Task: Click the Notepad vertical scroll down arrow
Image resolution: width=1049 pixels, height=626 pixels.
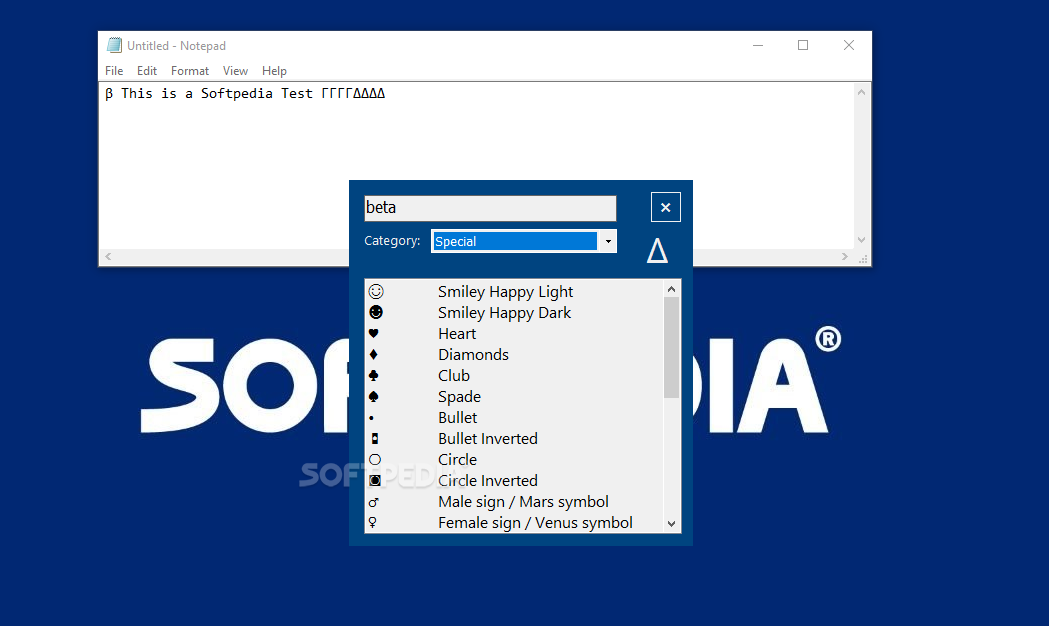Action: [862, 239]
